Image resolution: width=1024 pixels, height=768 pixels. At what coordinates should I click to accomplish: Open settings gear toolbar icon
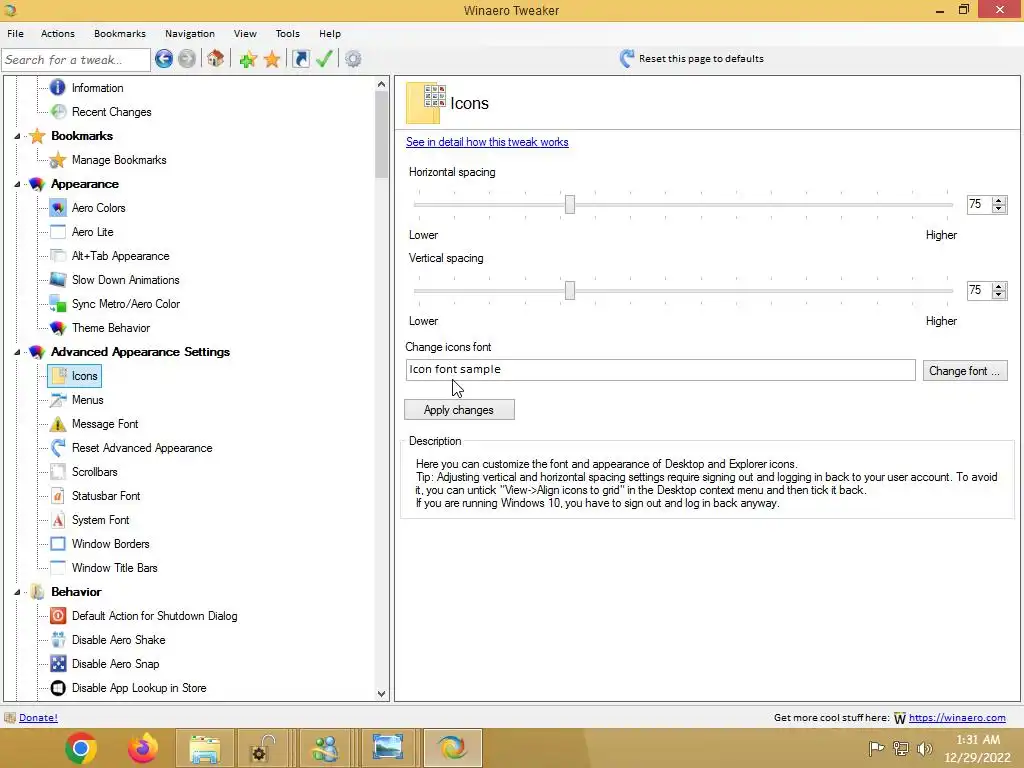tap(353, 59)
